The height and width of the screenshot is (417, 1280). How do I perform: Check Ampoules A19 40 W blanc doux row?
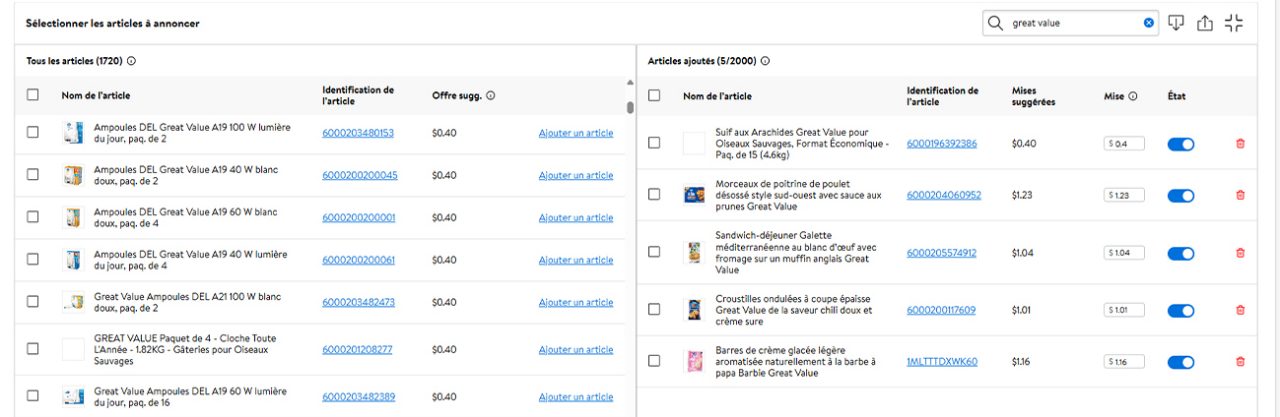tap(33, 174)
